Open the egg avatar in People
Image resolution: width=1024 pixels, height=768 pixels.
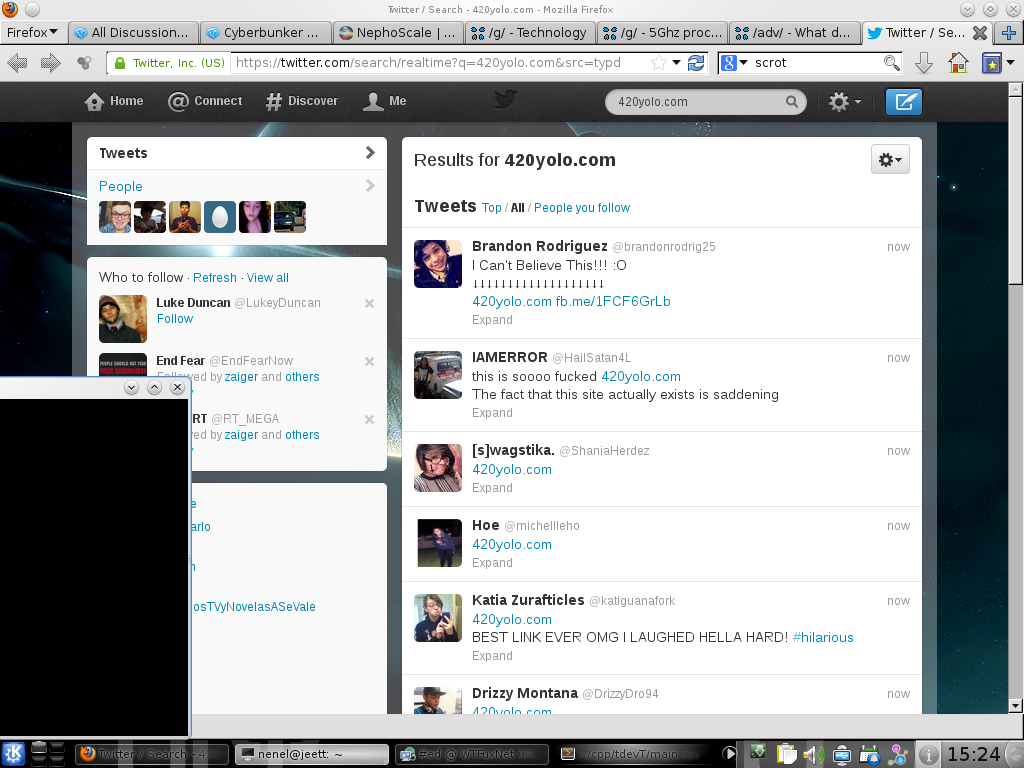219,217
